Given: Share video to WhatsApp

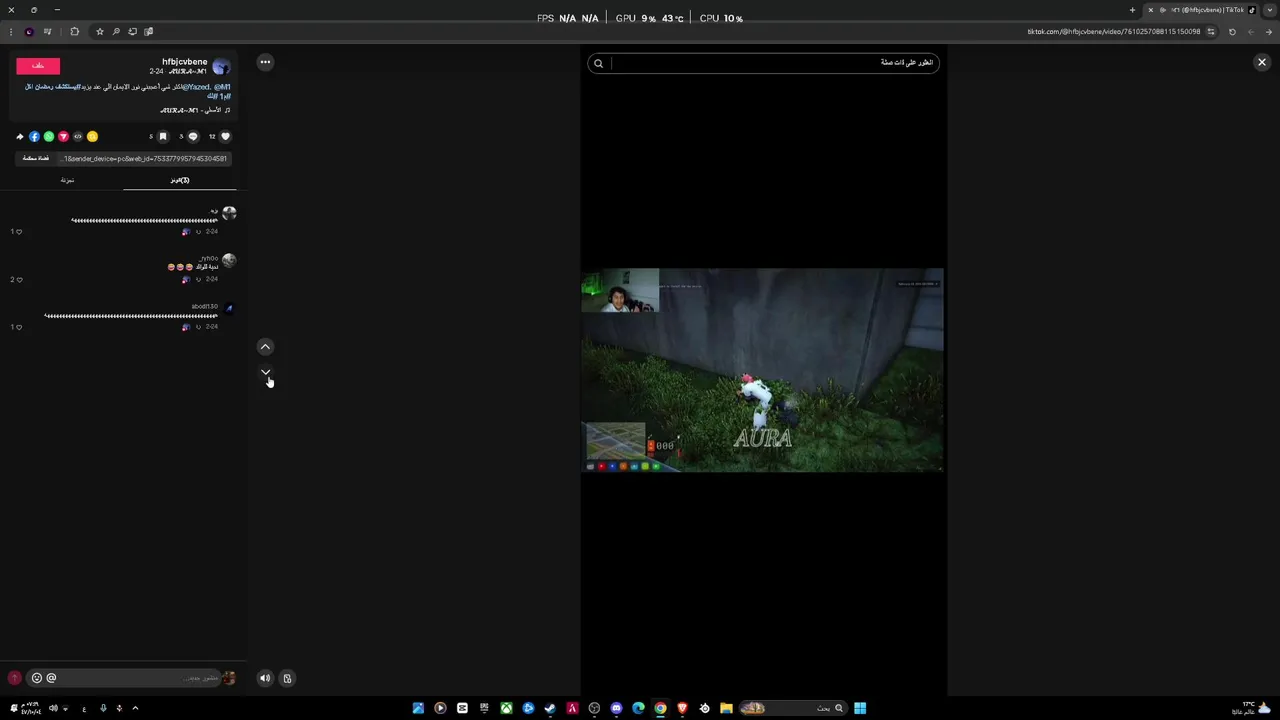Looking at the screenshot, I should [49, 136].
